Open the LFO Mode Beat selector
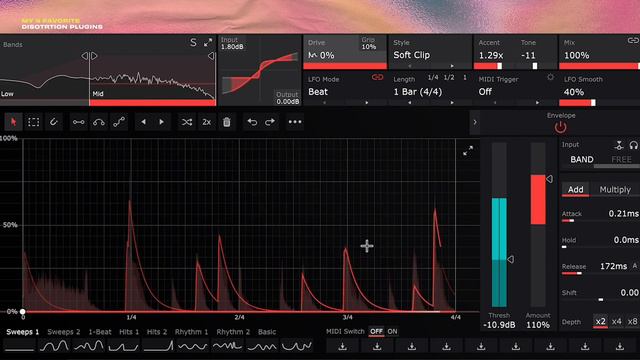This screenshot has height=360, width=640. pos(318,92)
